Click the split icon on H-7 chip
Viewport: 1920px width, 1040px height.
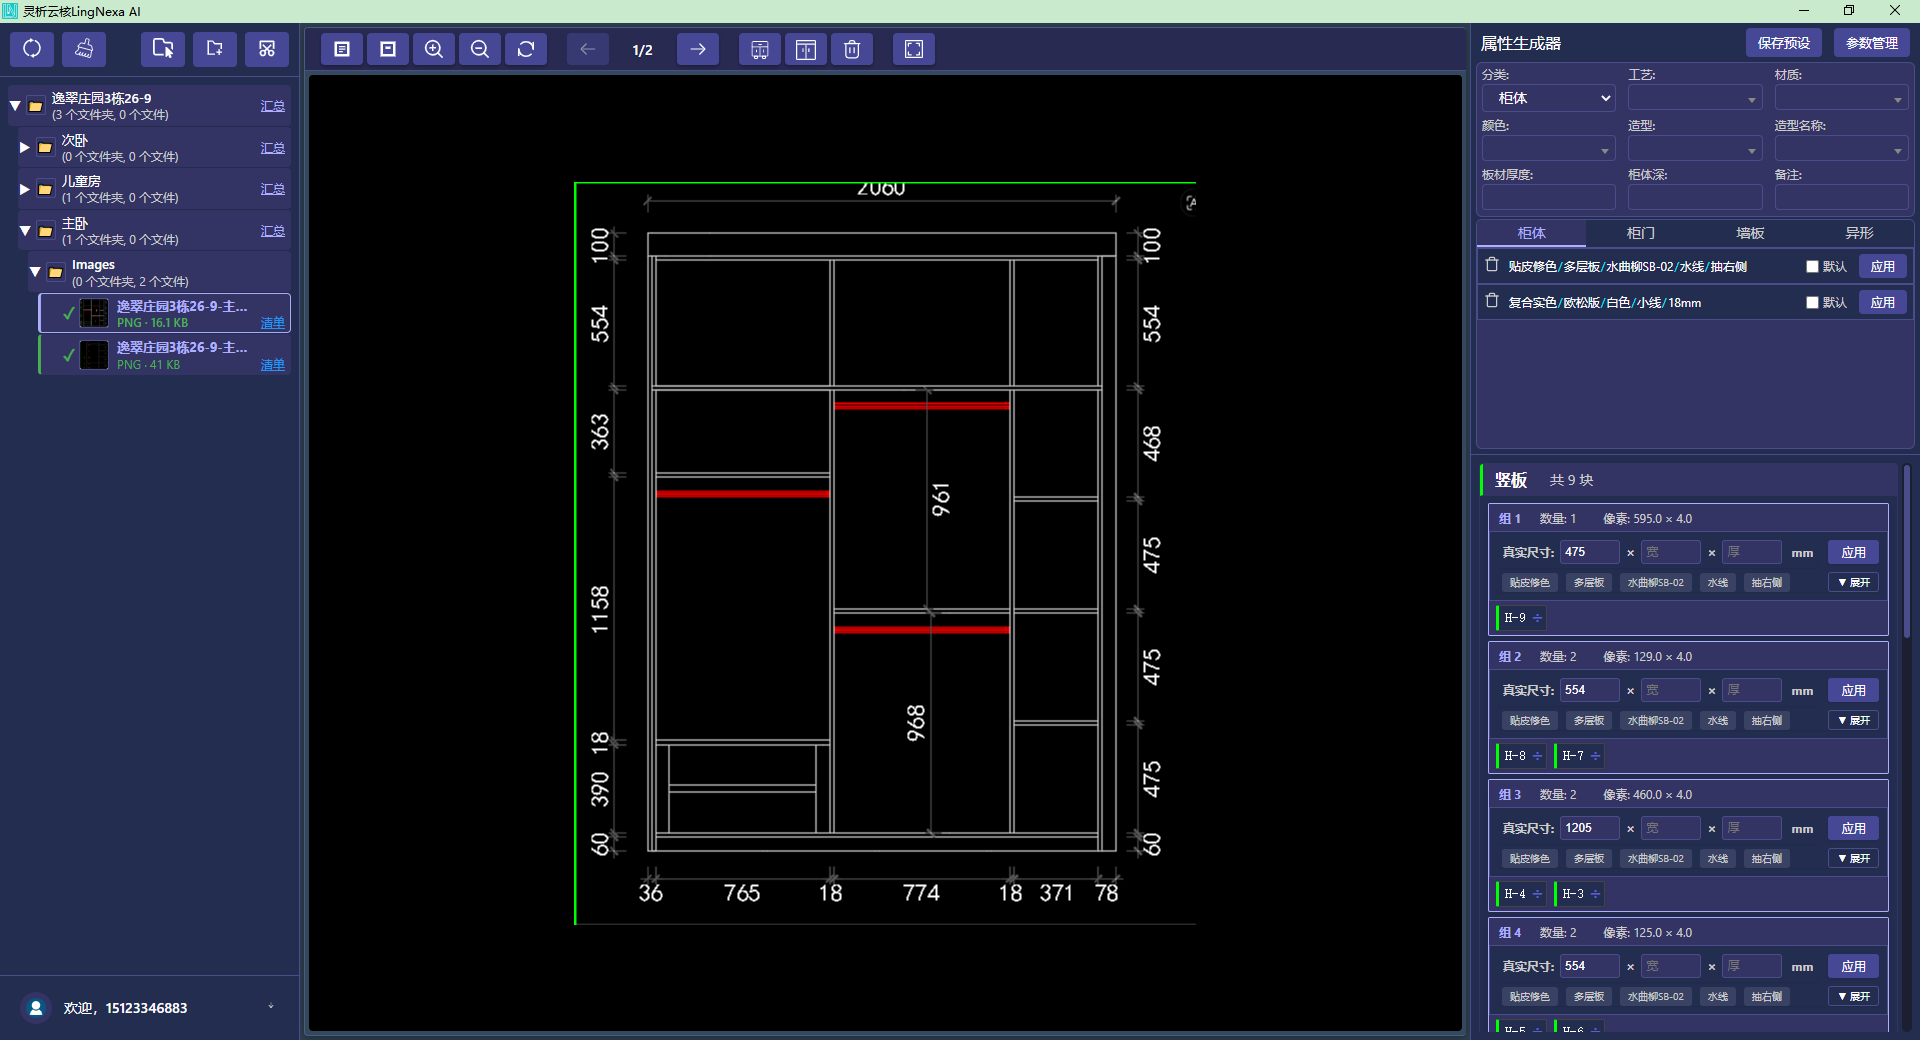1595,756
